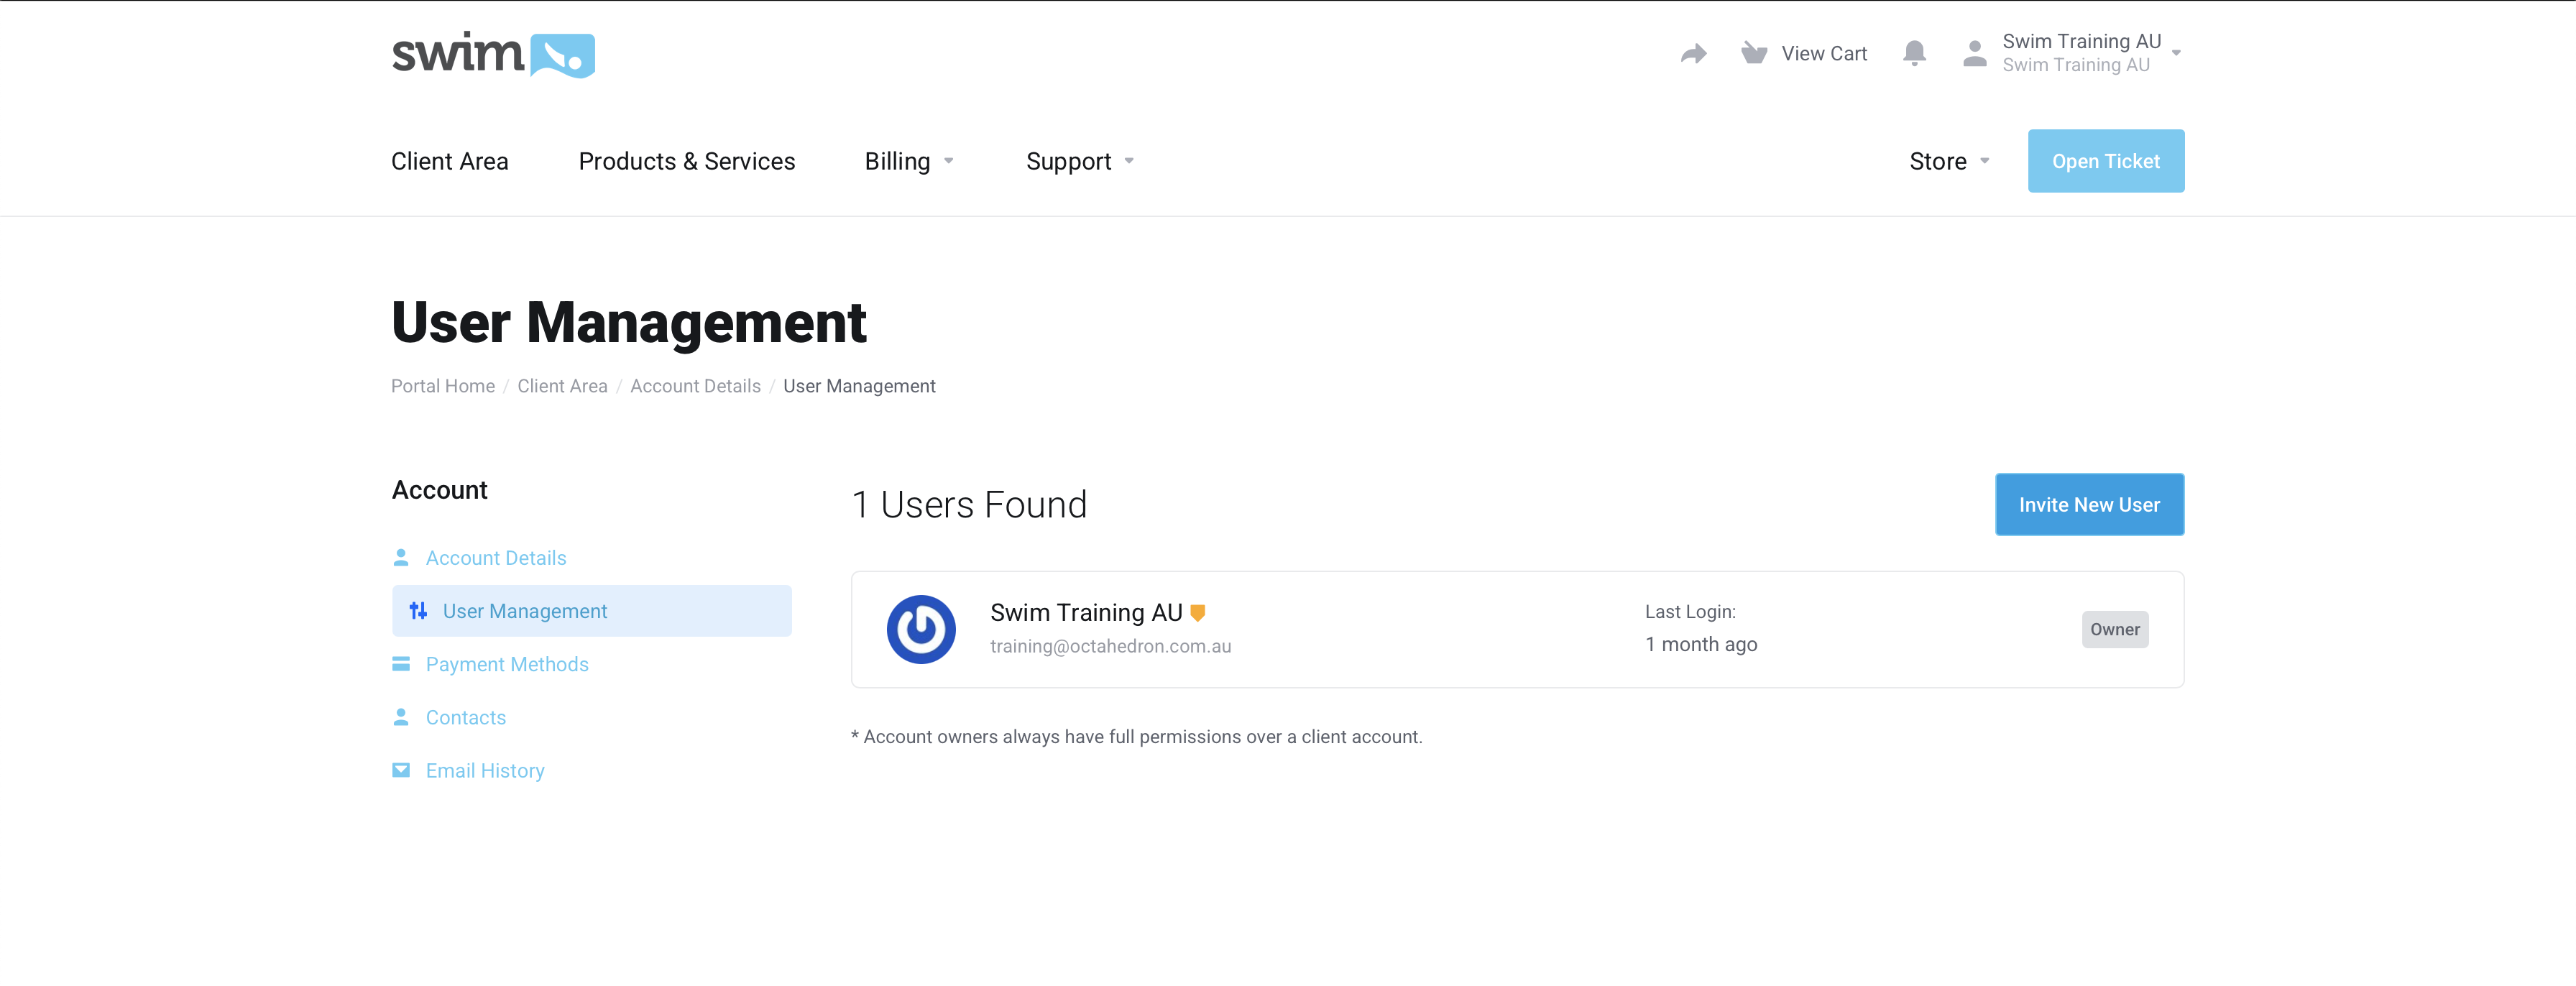Click '1 month ago' last login value
2576x986 pixels.
click(x=1701, y=644)
